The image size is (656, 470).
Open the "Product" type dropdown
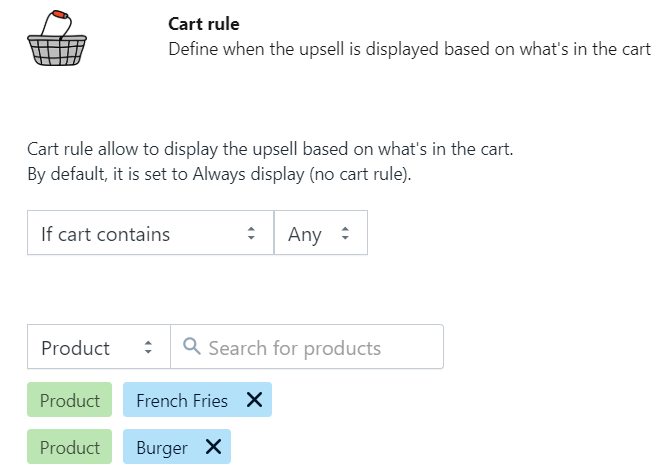[x=98, y=348]
